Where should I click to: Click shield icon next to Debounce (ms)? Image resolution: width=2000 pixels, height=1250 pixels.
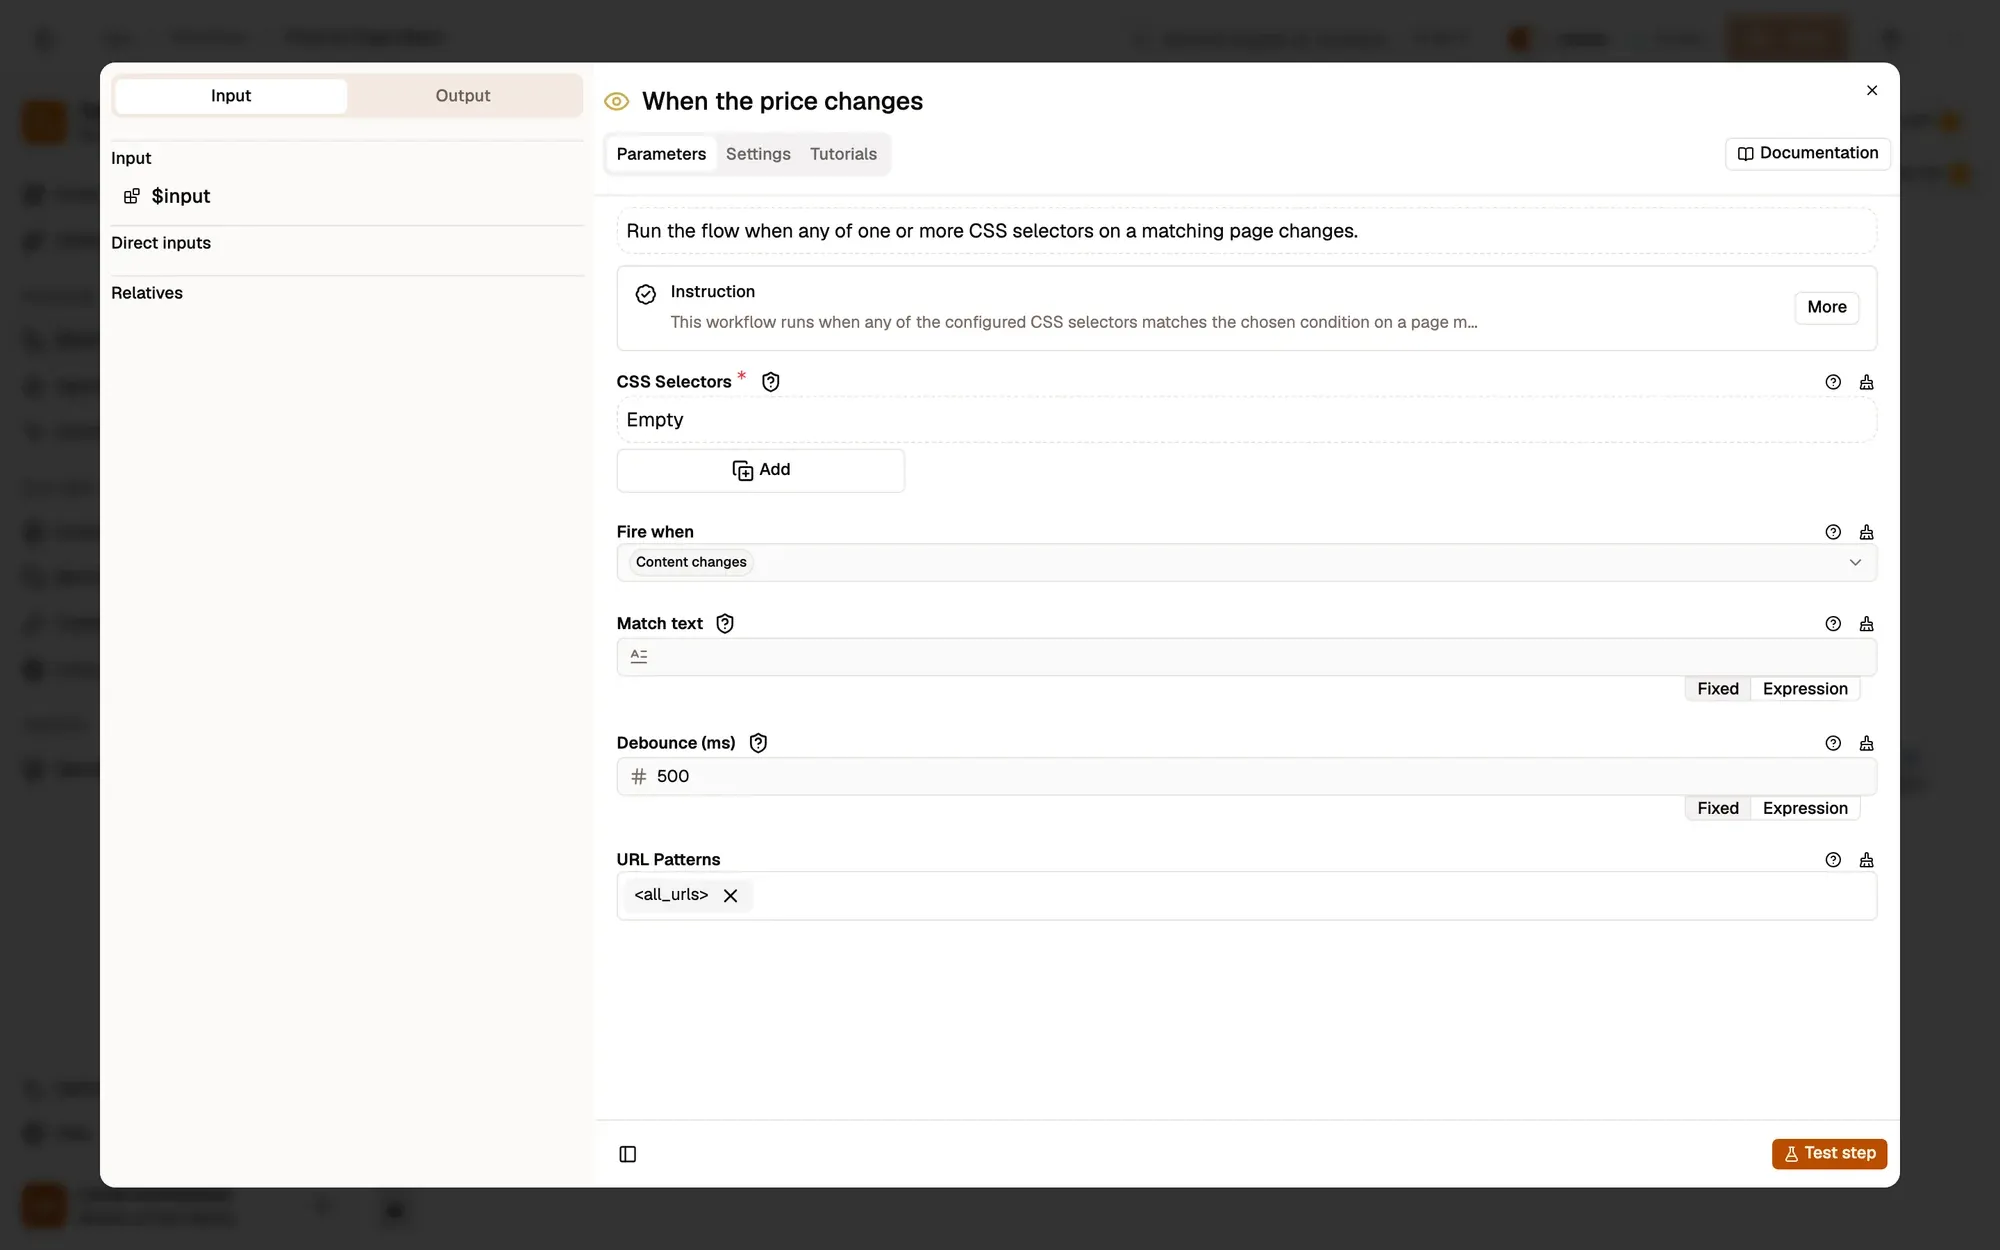pos(758,743)
